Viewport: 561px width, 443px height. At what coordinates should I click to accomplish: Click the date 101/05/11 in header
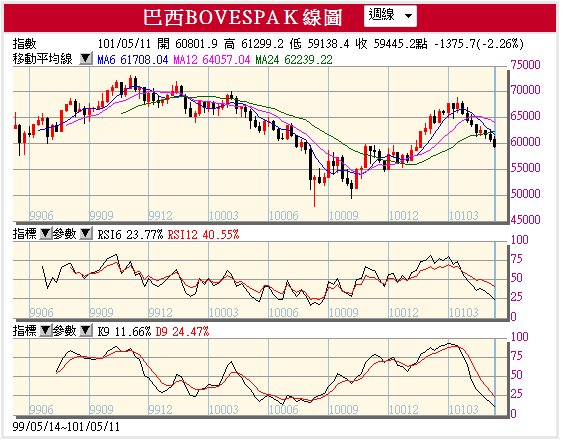pyautogui.click(x=124, y=44)
